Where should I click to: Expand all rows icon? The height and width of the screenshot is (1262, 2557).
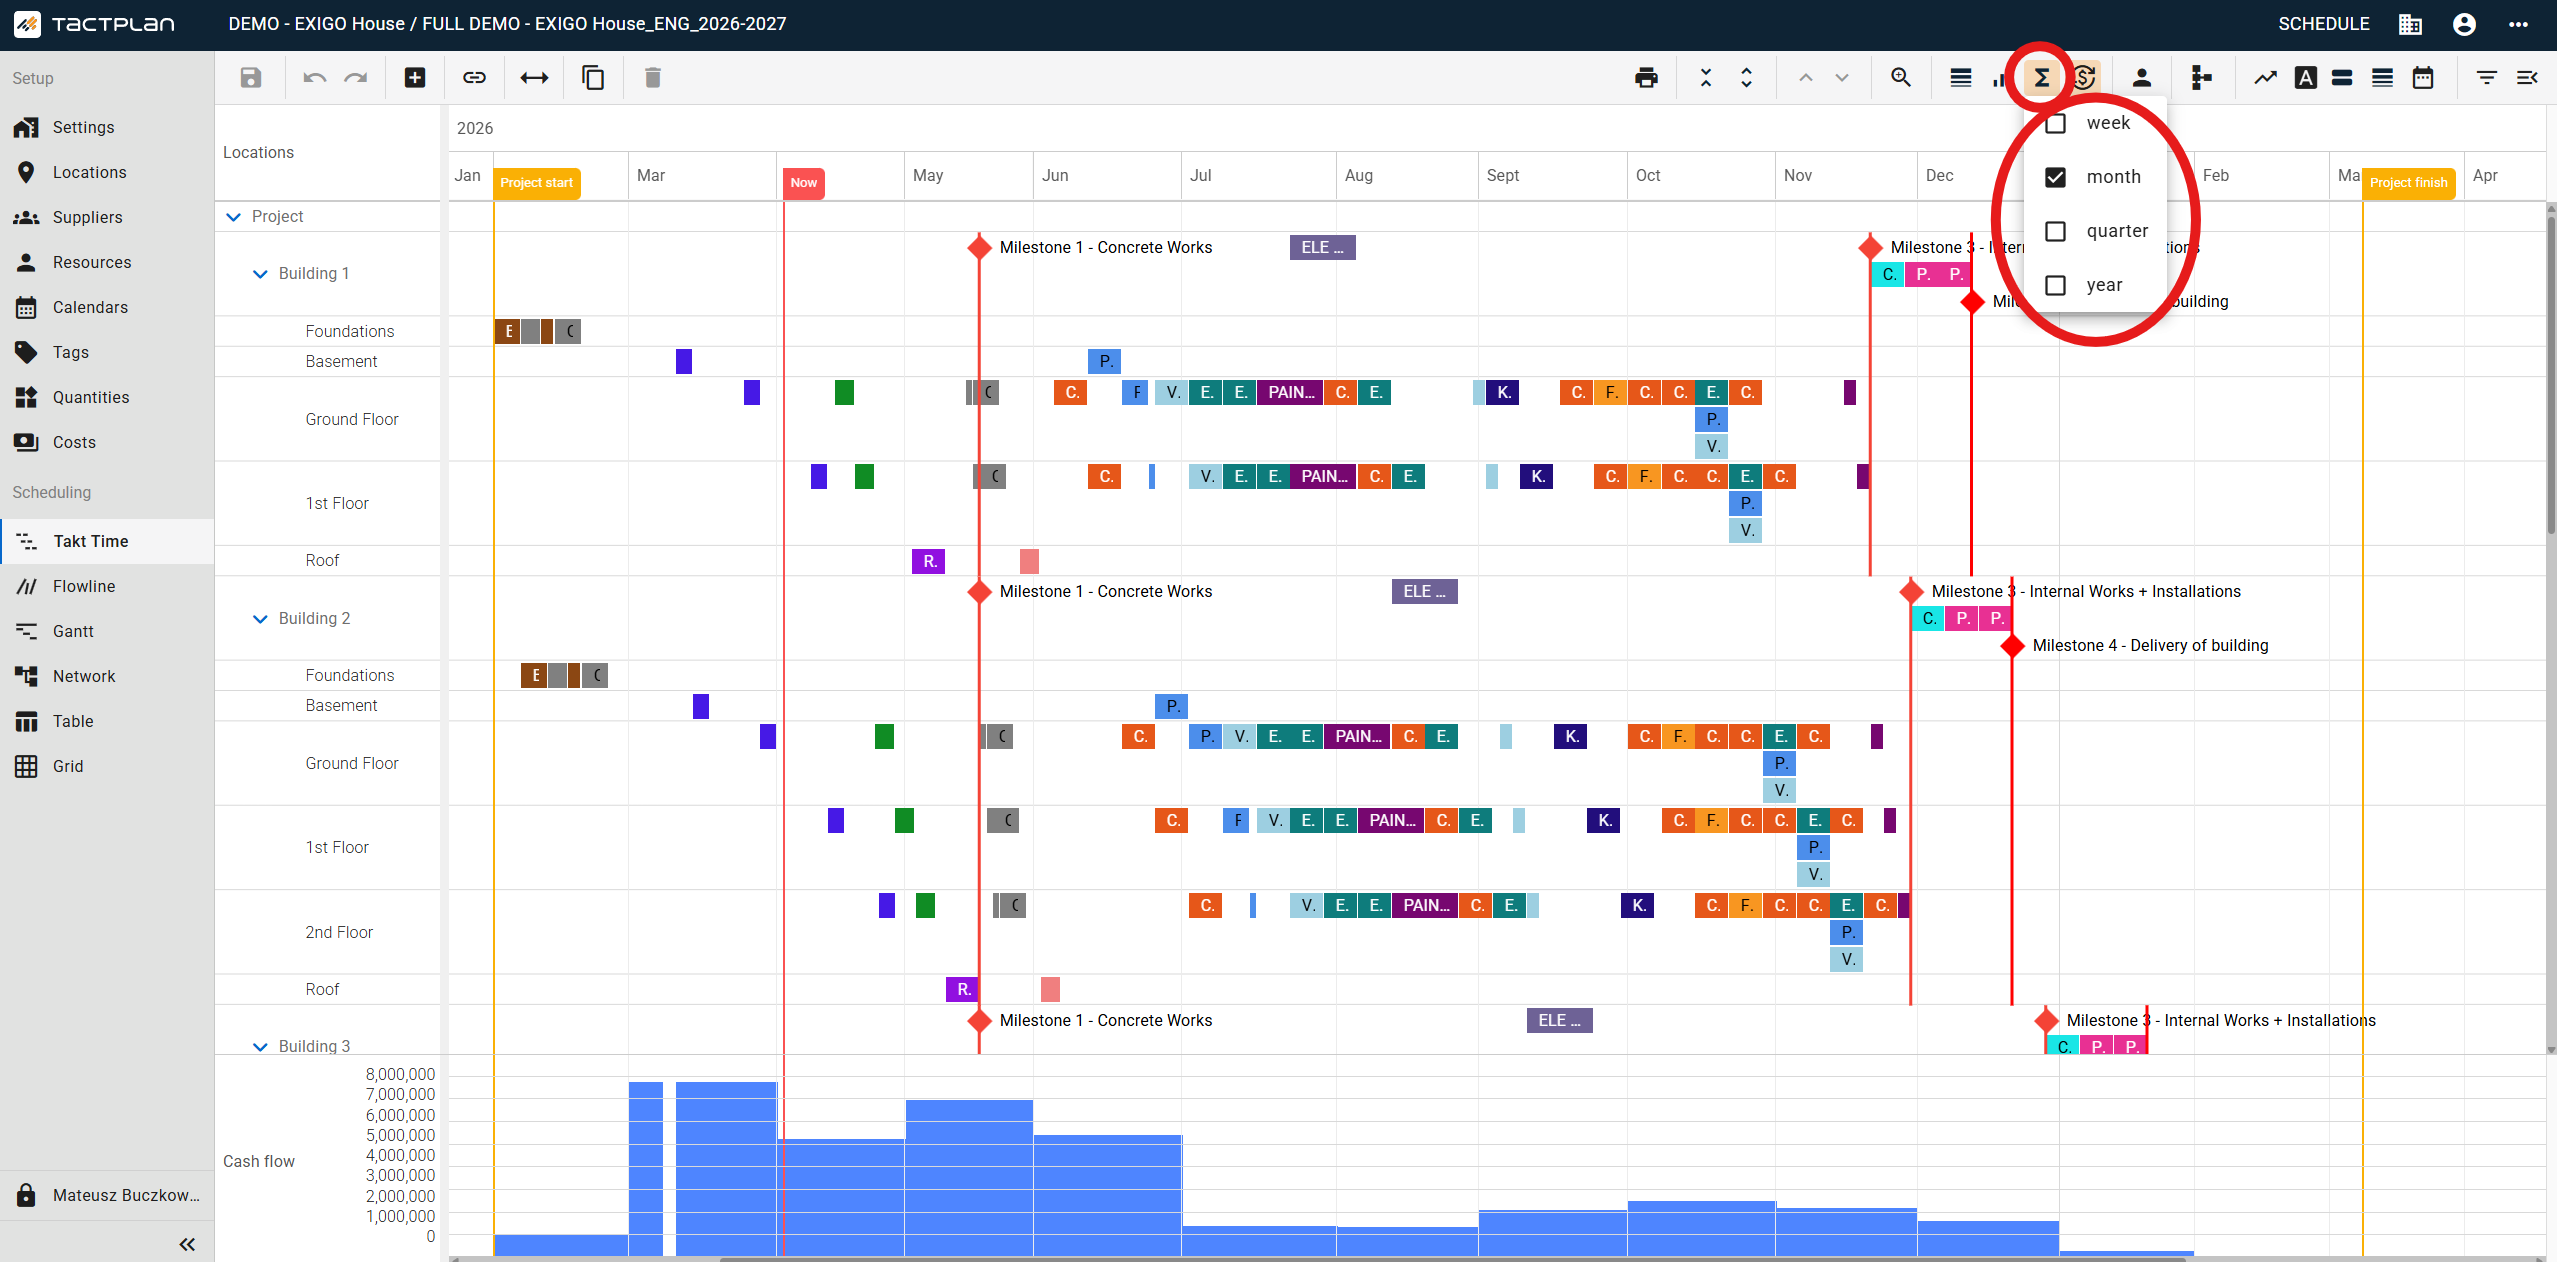click(x=1747, y=78)
